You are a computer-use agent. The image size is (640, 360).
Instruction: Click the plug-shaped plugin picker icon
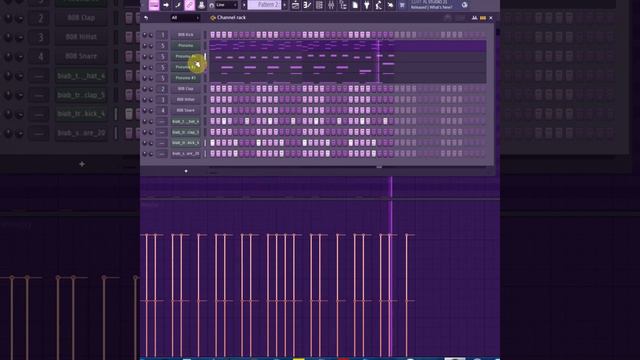point(367,5)
